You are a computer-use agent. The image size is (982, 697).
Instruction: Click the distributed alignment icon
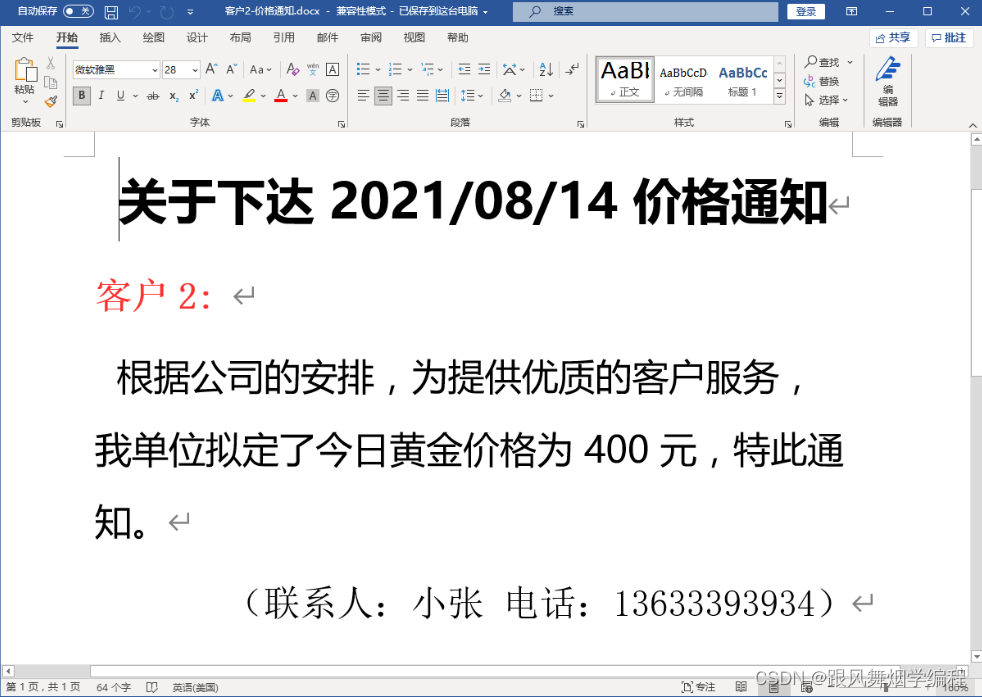[442, 96]
